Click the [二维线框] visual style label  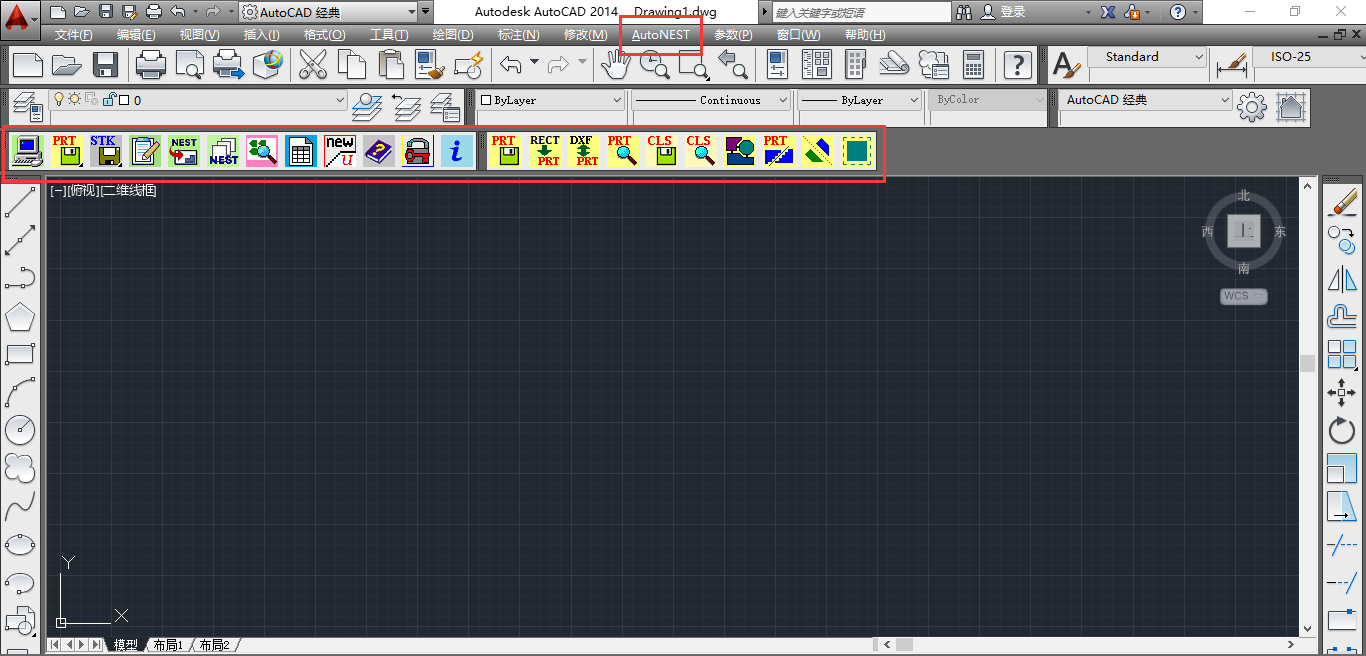(129, 191)
